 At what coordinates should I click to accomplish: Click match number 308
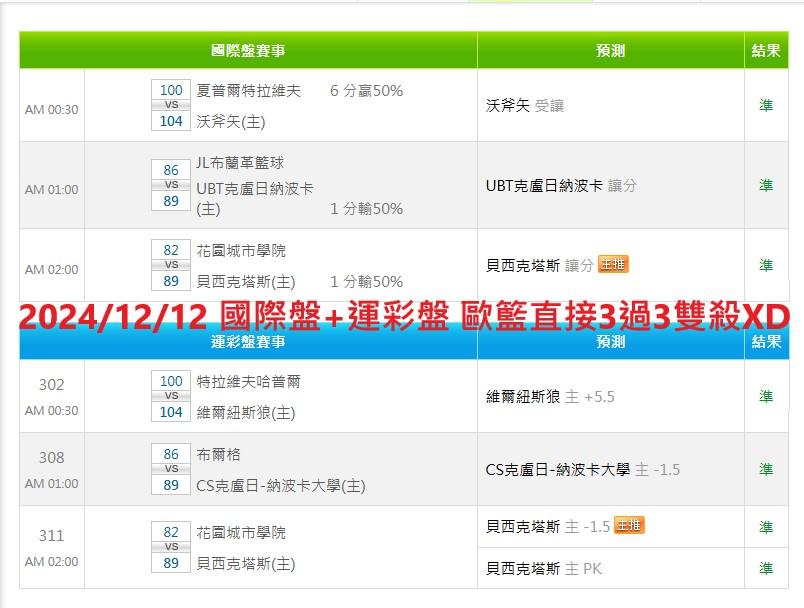(52, 457)
